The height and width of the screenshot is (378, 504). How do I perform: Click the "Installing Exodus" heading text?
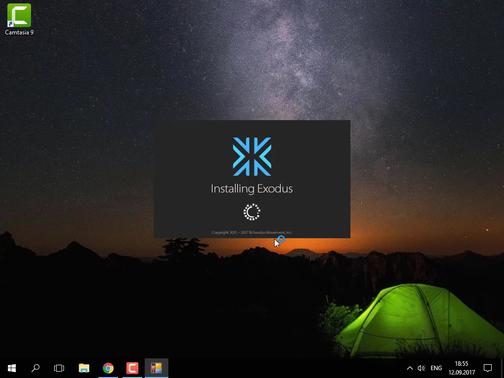pos(252,189)
